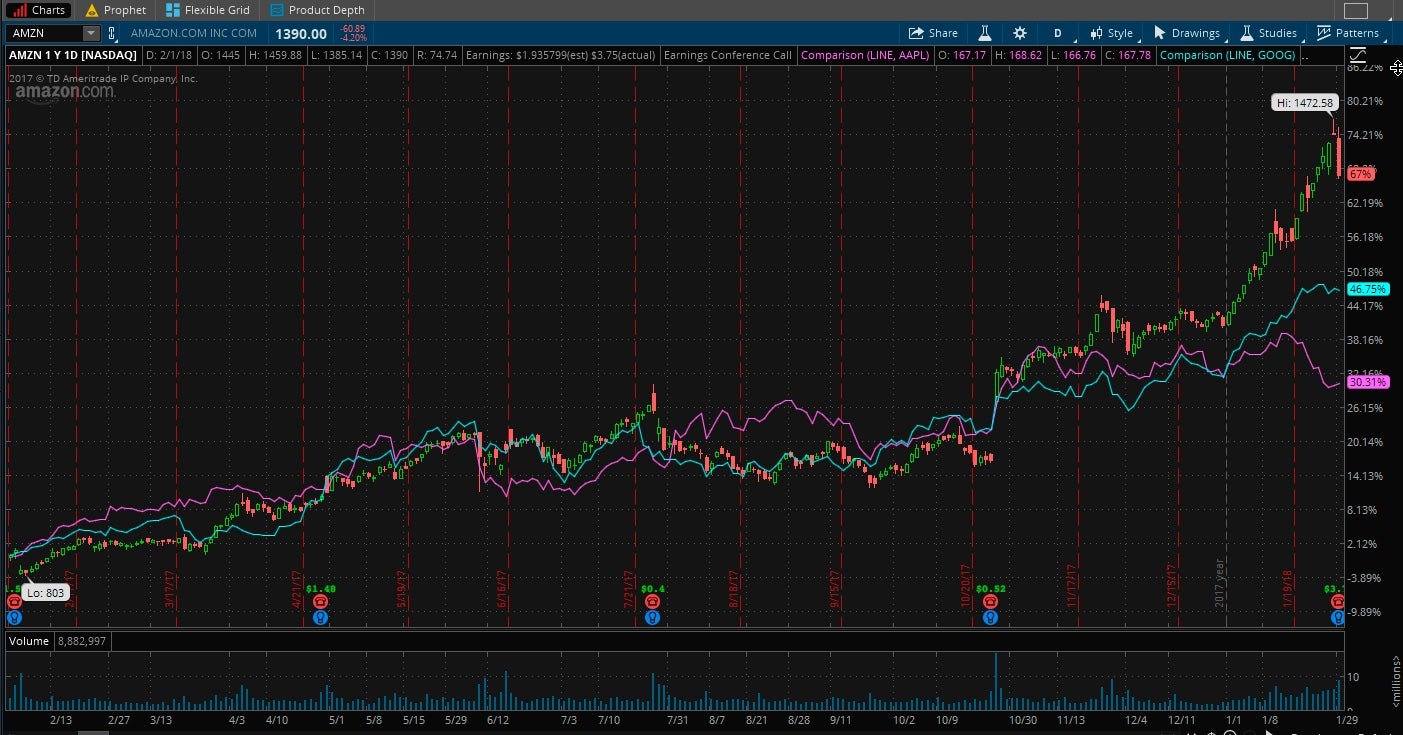Click the 1/19/18 expiration date marker

[x=1288, y=588]
